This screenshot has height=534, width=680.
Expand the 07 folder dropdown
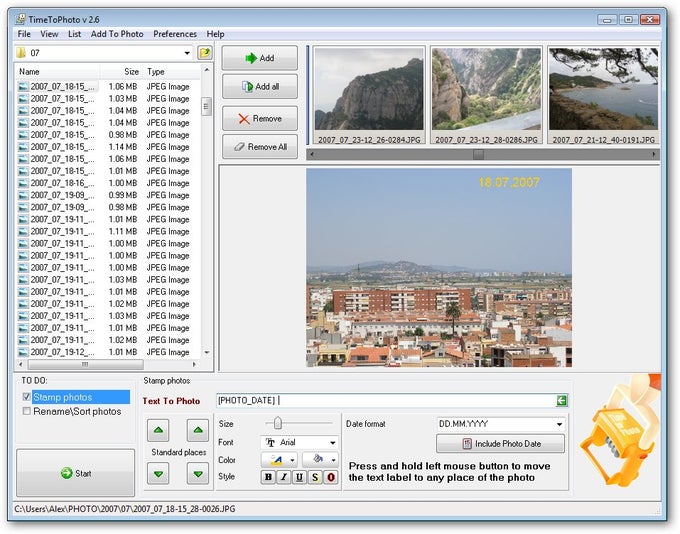point(187,53)
